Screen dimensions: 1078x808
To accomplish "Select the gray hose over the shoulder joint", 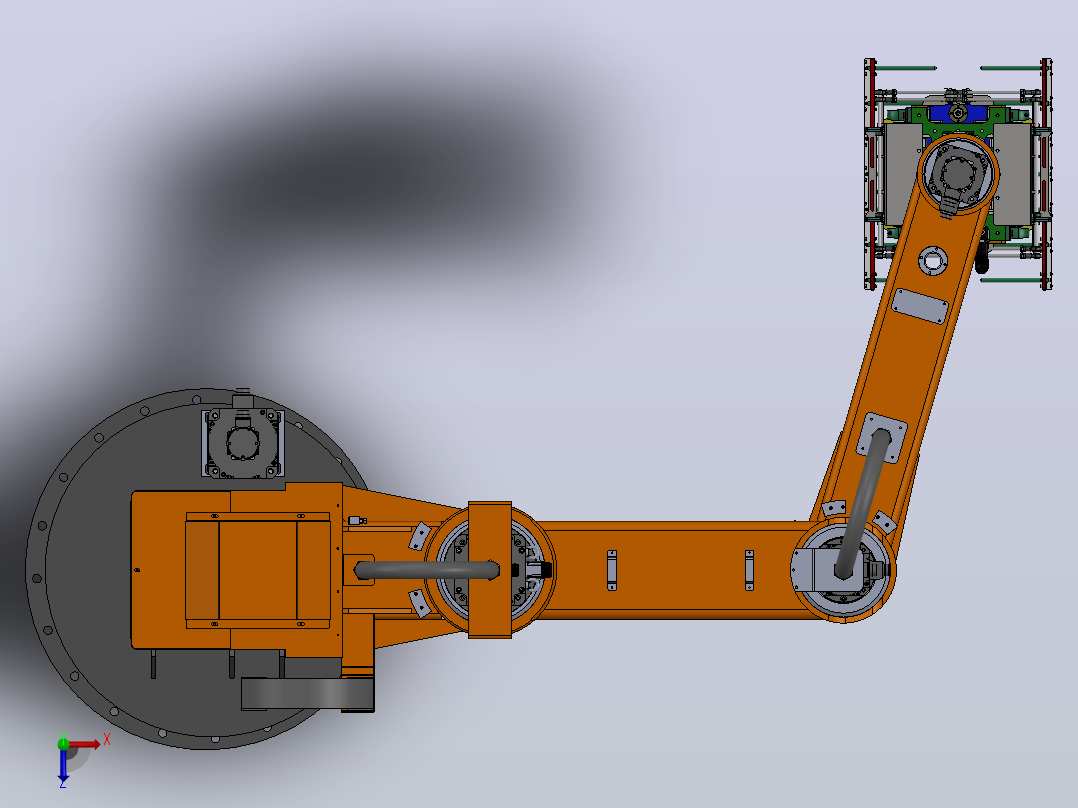I will (x=426, y=570).
